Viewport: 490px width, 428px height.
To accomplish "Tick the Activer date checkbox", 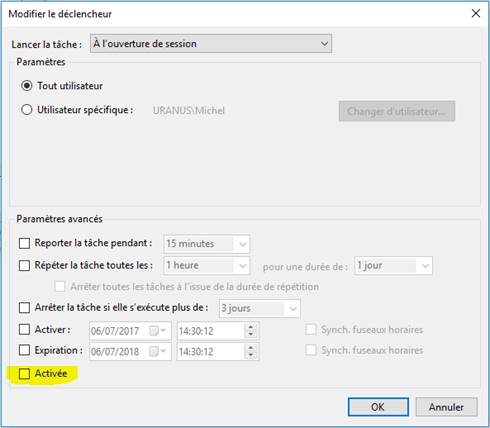I will [24, 330].
